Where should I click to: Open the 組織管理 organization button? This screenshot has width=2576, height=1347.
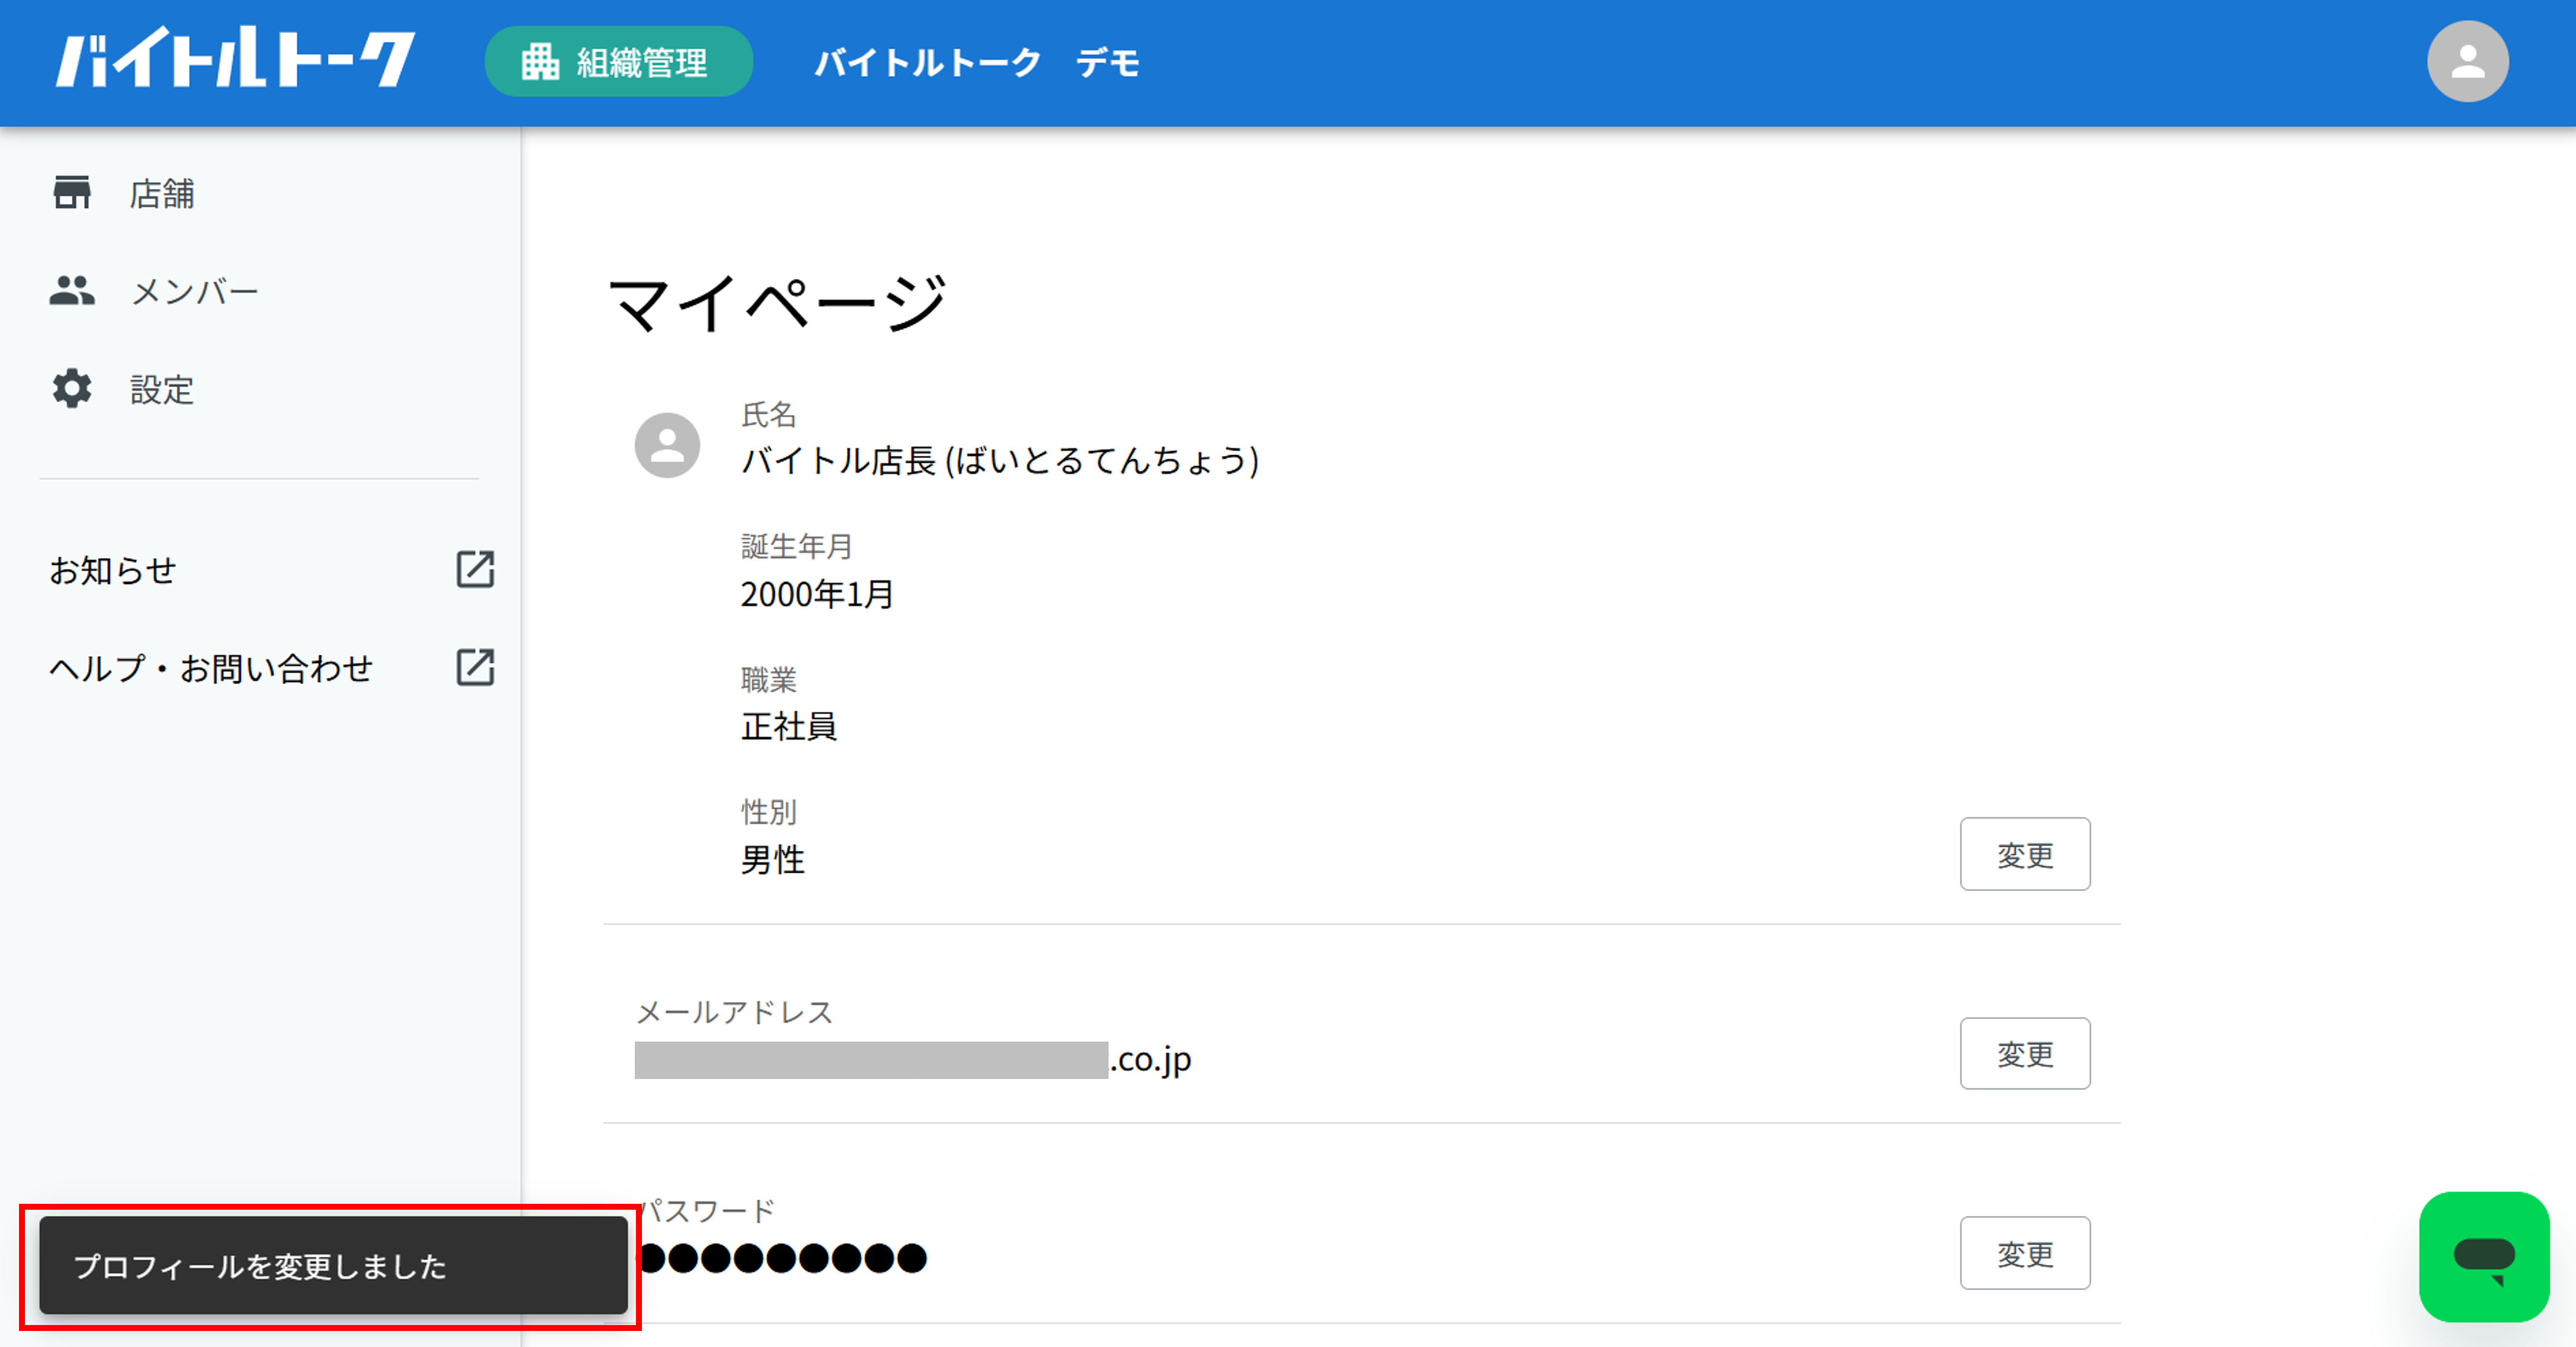point(619,62)
